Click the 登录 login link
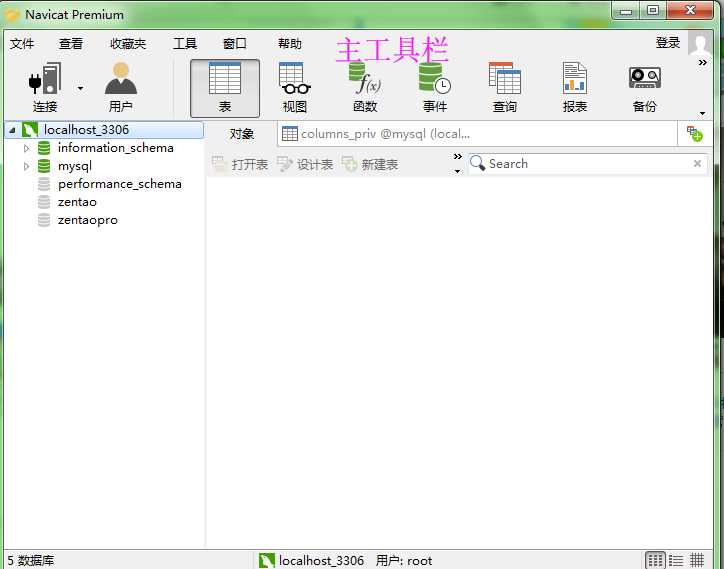This screenshot has height=569, width=724. pos(668,43)
